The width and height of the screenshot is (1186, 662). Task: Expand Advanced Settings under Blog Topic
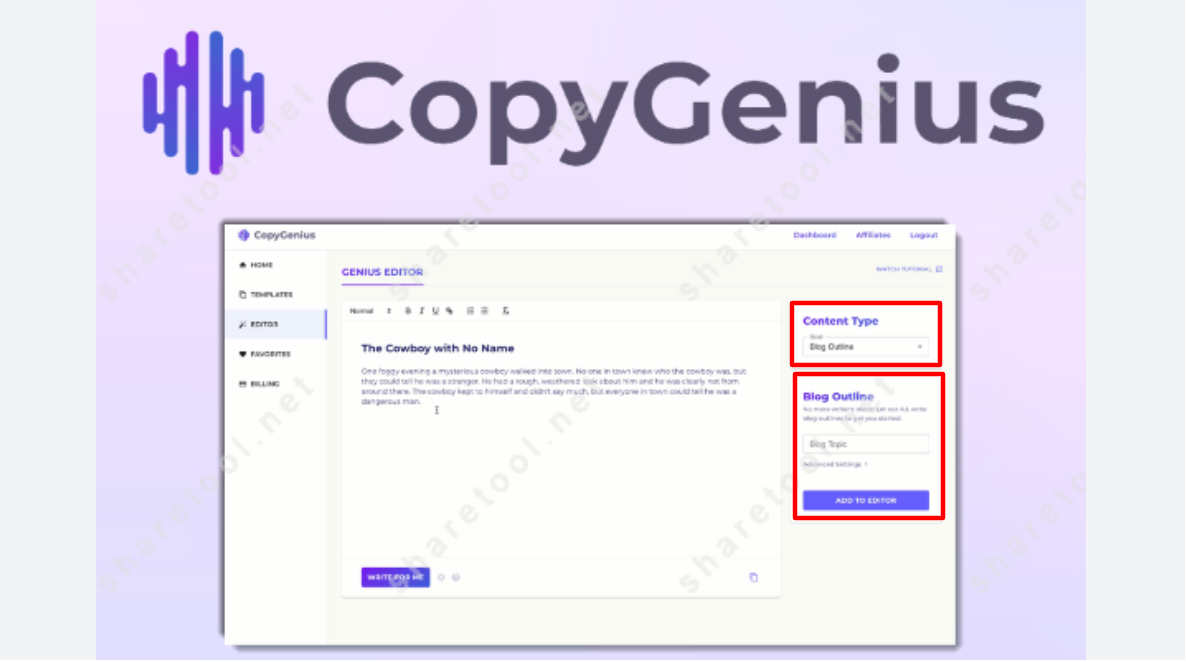[835, 465]
